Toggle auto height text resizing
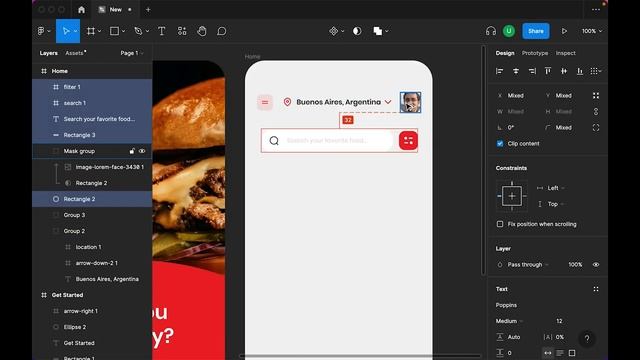This screenshot has width=640, height=360. (x=560, y=353)
